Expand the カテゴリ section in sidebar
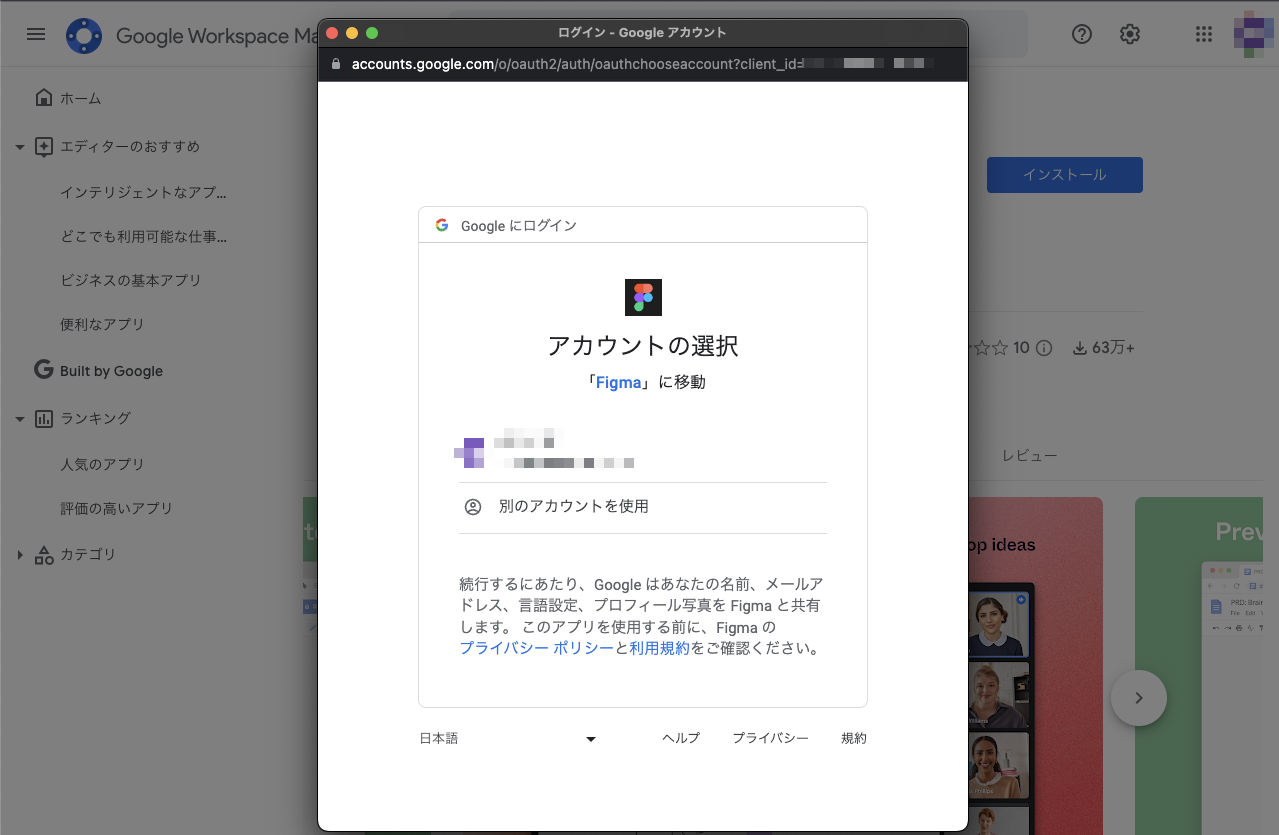 18,554
